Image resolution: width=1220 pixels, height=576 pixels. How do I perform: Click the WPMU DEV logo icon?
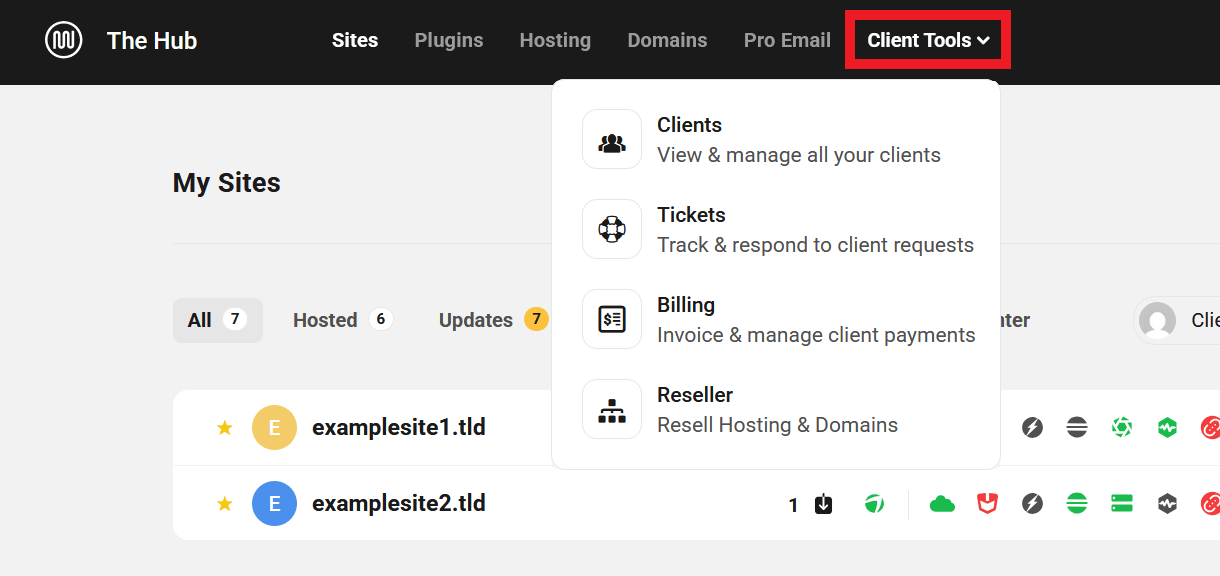click(x=64, y=40)
